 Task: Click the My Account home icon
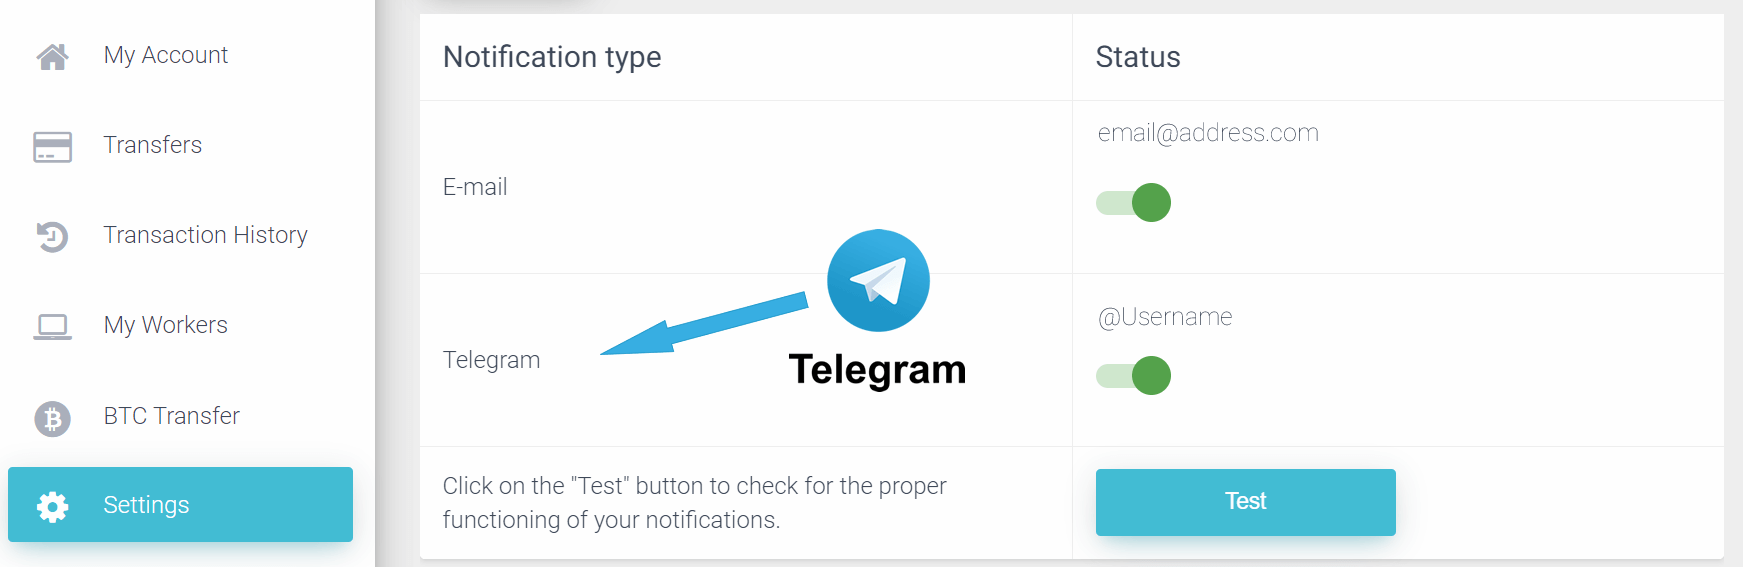[52, 57]
